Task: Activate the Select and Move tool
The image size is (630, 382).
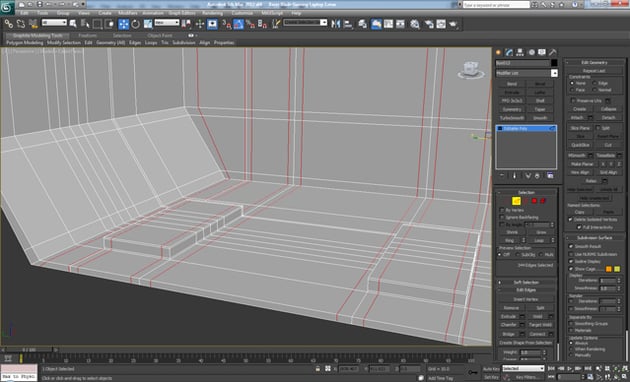Action: tap(123, 24)
